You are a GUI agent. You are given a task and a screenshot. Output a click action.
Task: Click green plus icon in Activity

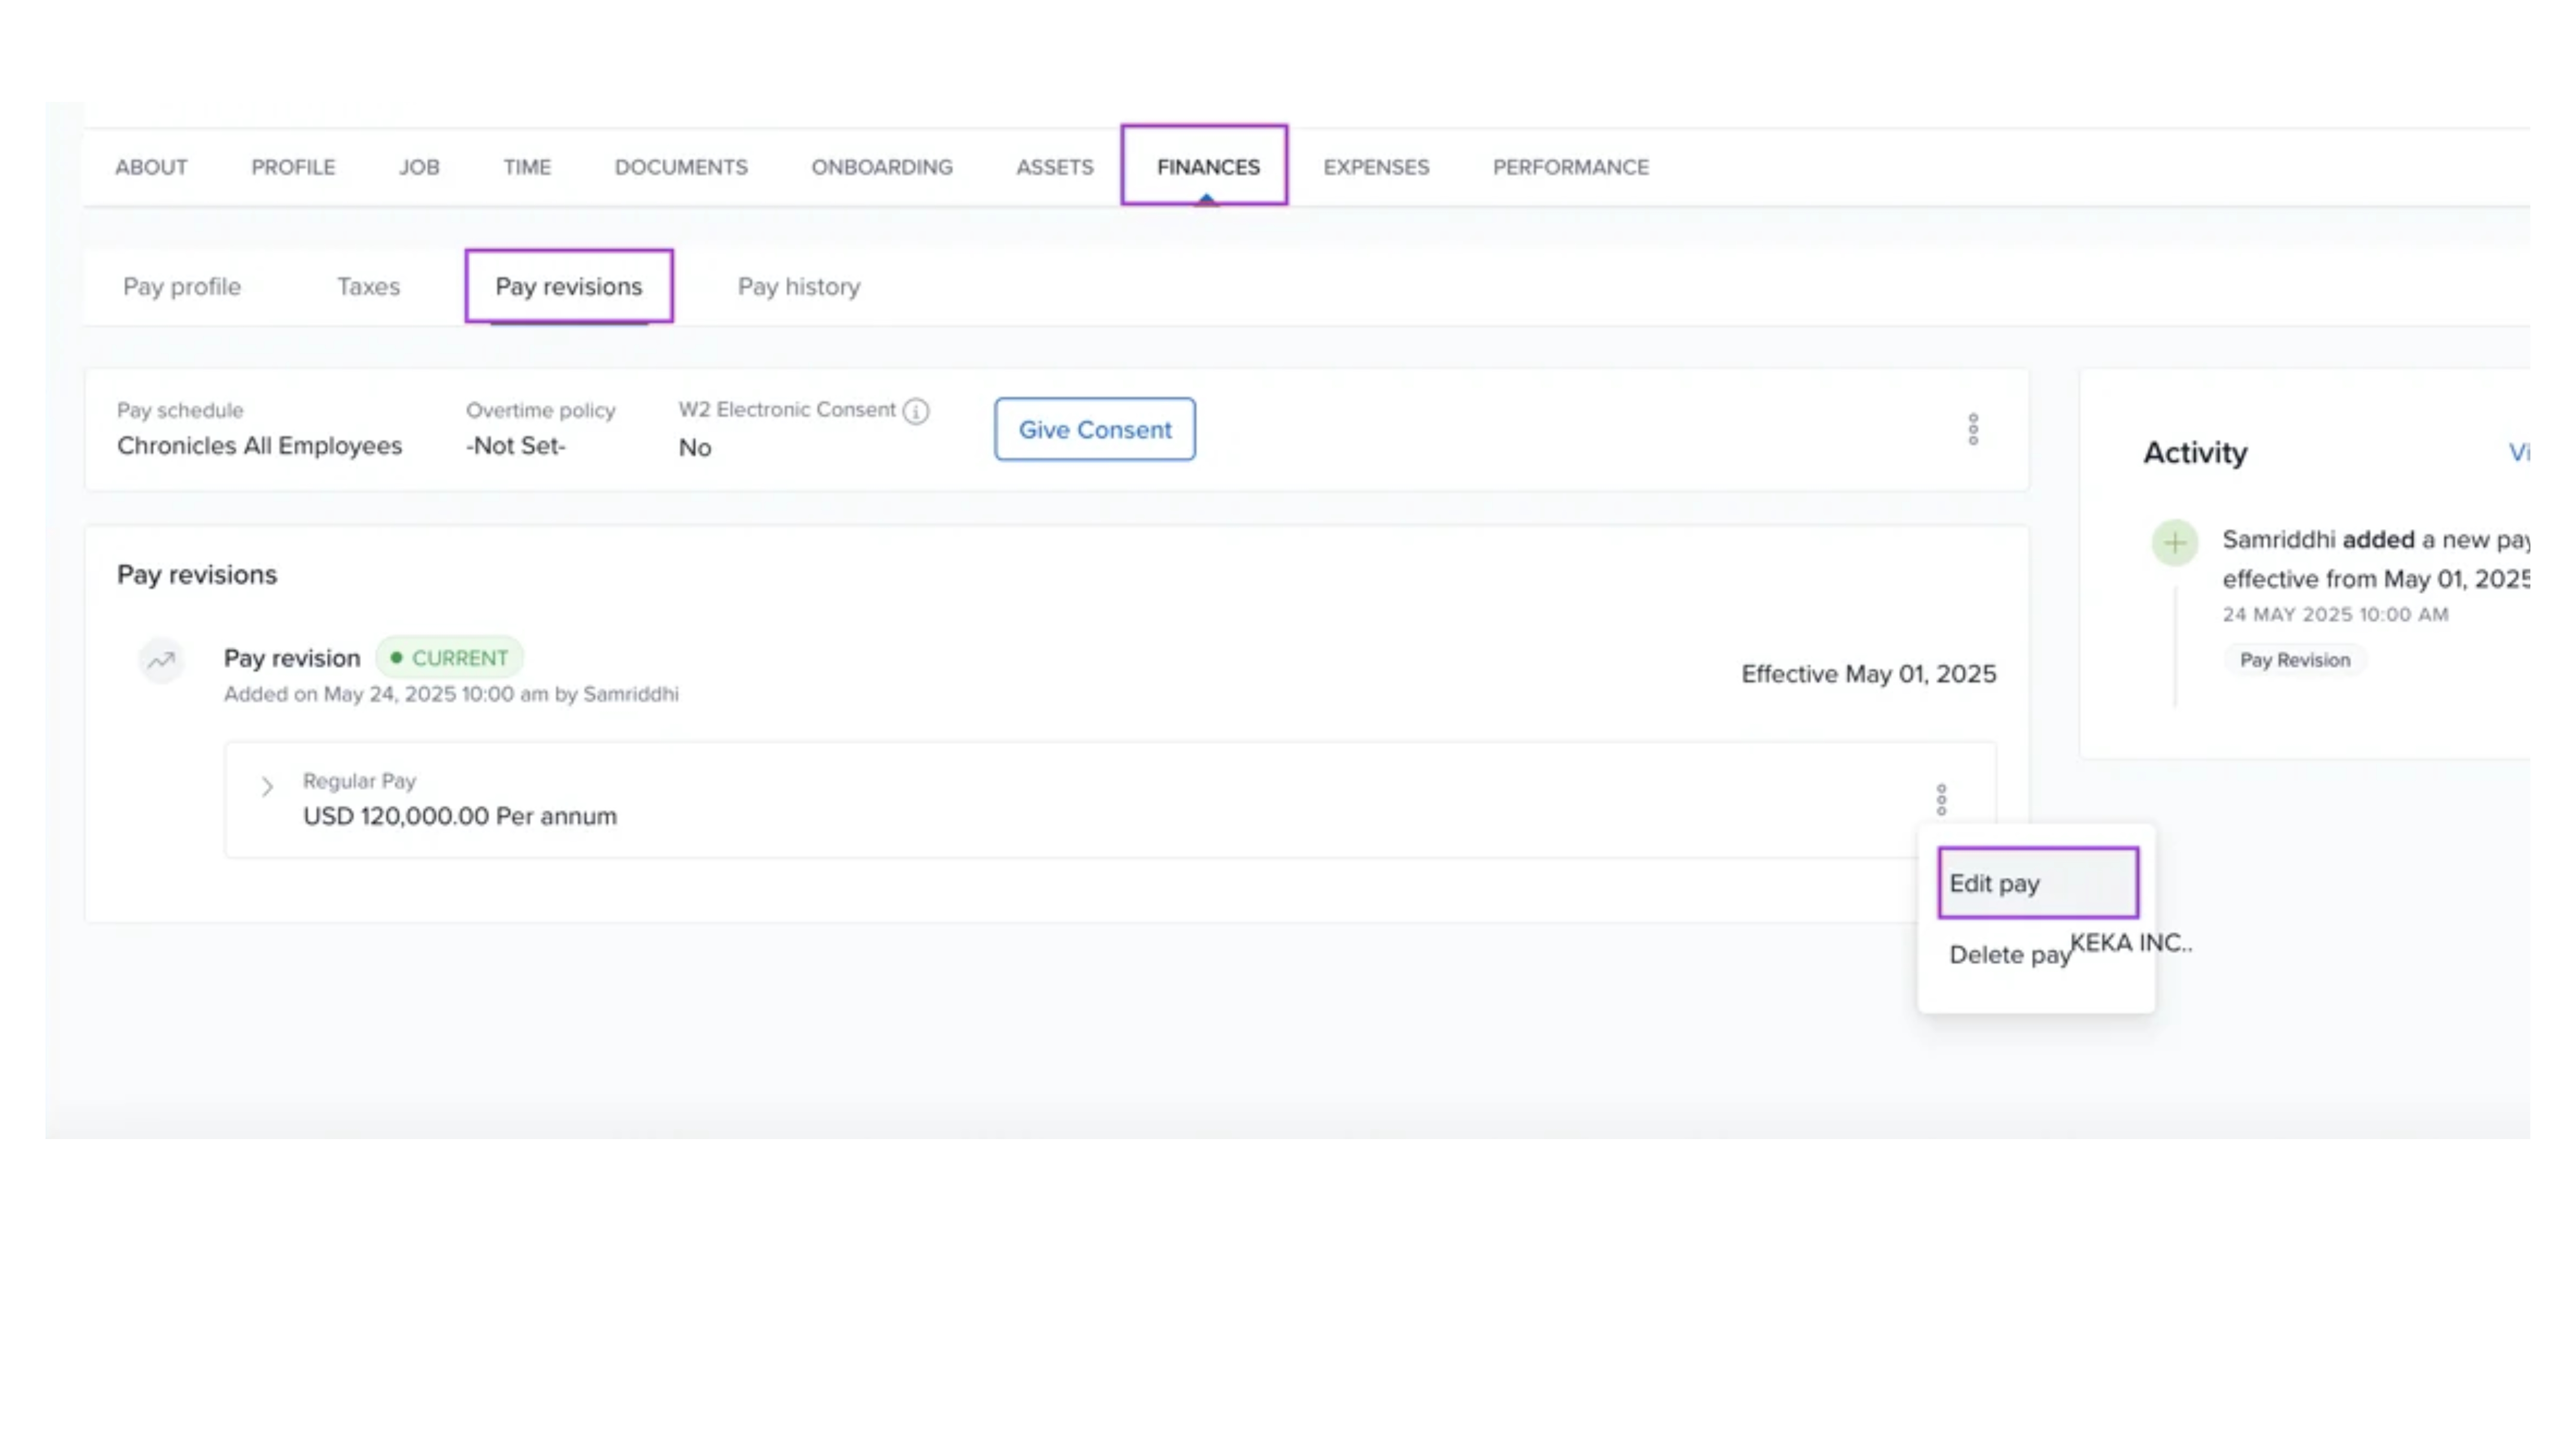[x=2174, y=543]
